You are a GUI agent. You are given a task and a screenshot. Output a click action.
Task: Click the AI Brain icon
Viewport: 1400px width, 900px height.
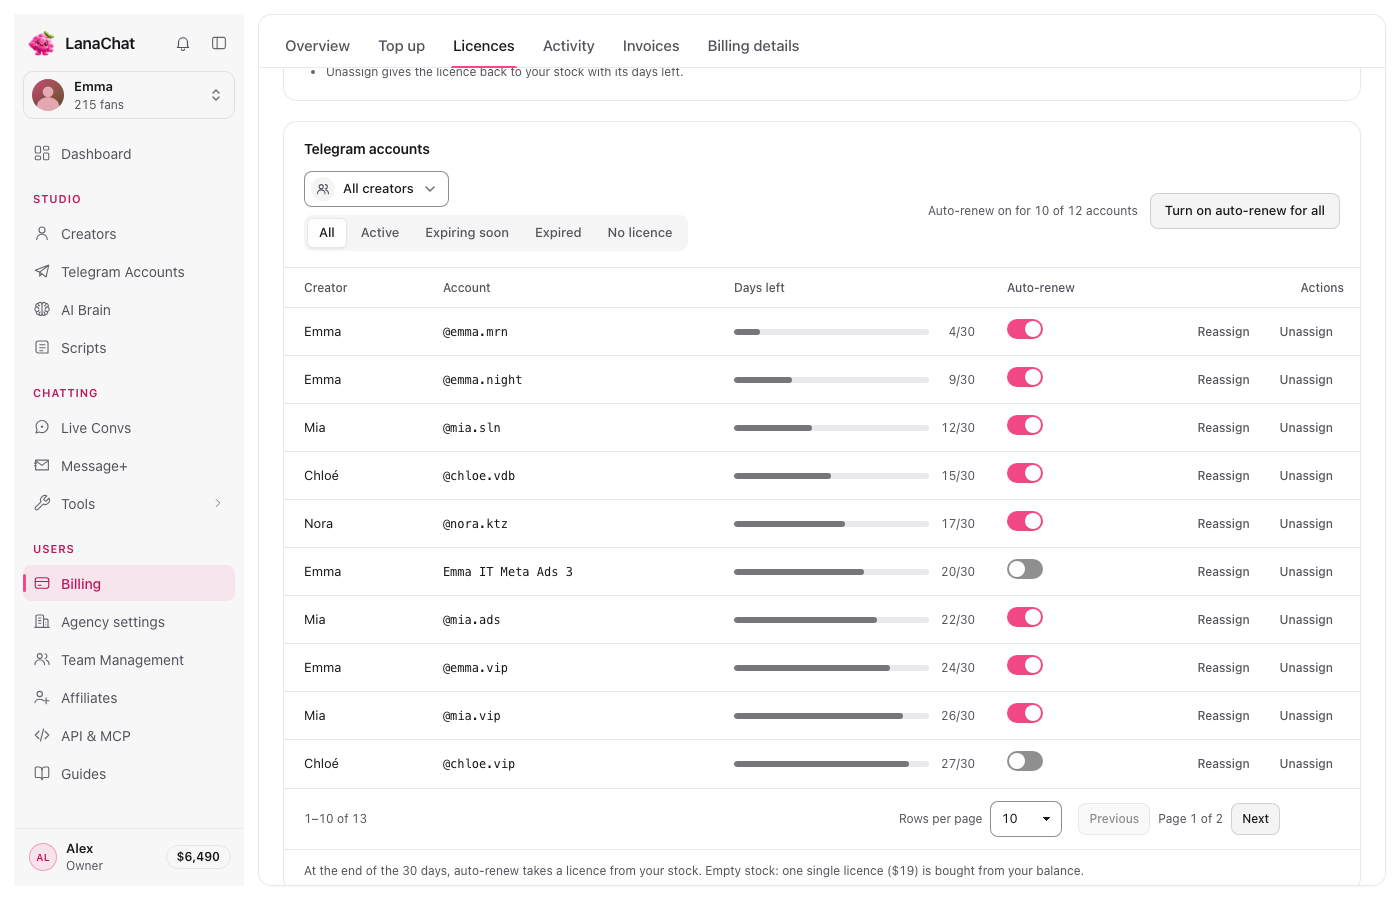click(42, 309)
